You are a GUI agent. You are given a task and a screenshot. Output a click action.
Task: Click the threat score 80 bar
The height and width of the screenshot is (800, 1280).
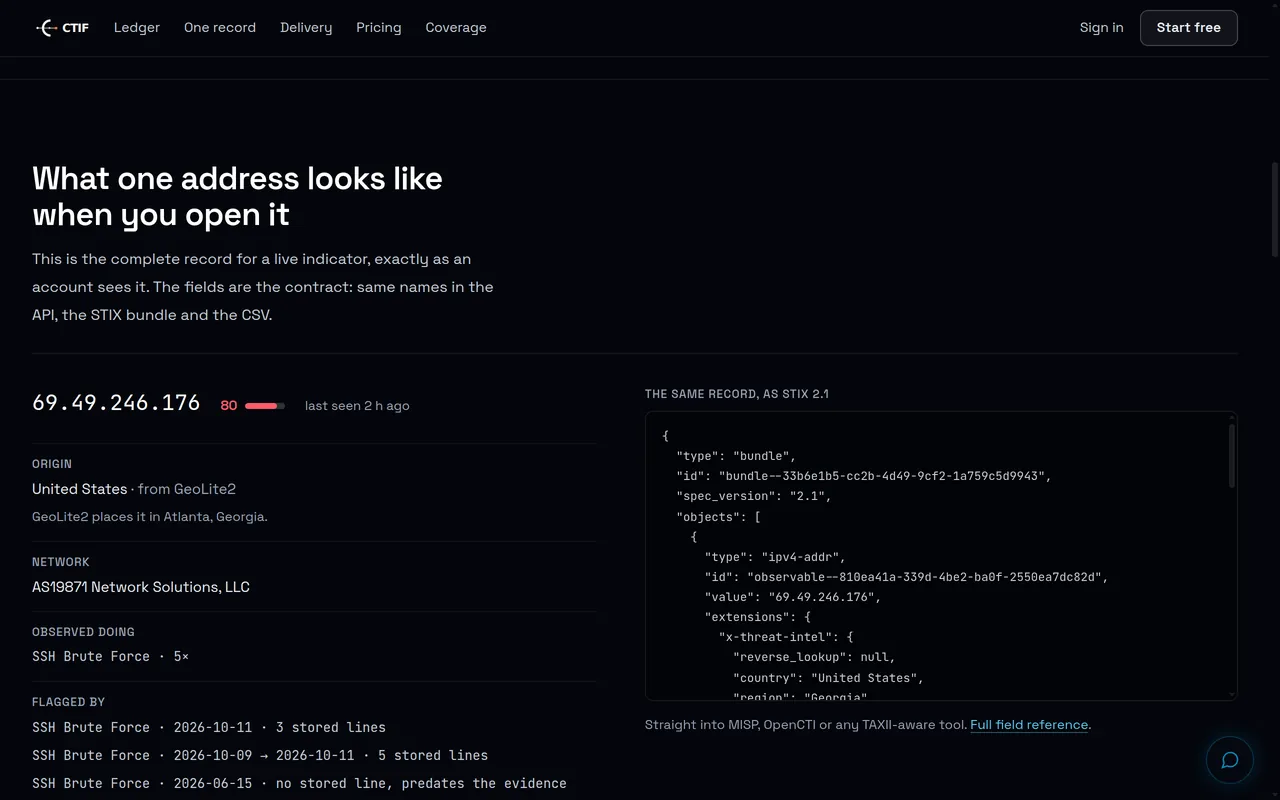[x=265, y=406]
